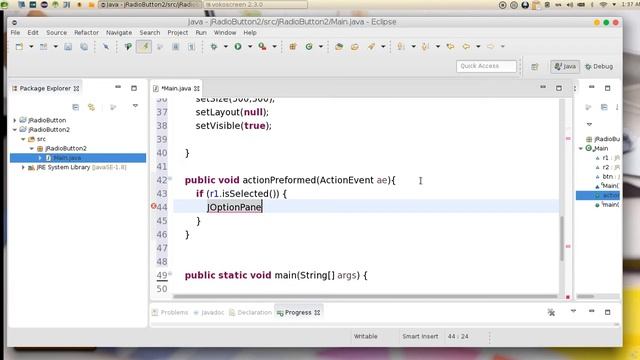Toggle code folding at line 49
The height and width of the screenshot is (360, 640).
(x=170, y=273)
